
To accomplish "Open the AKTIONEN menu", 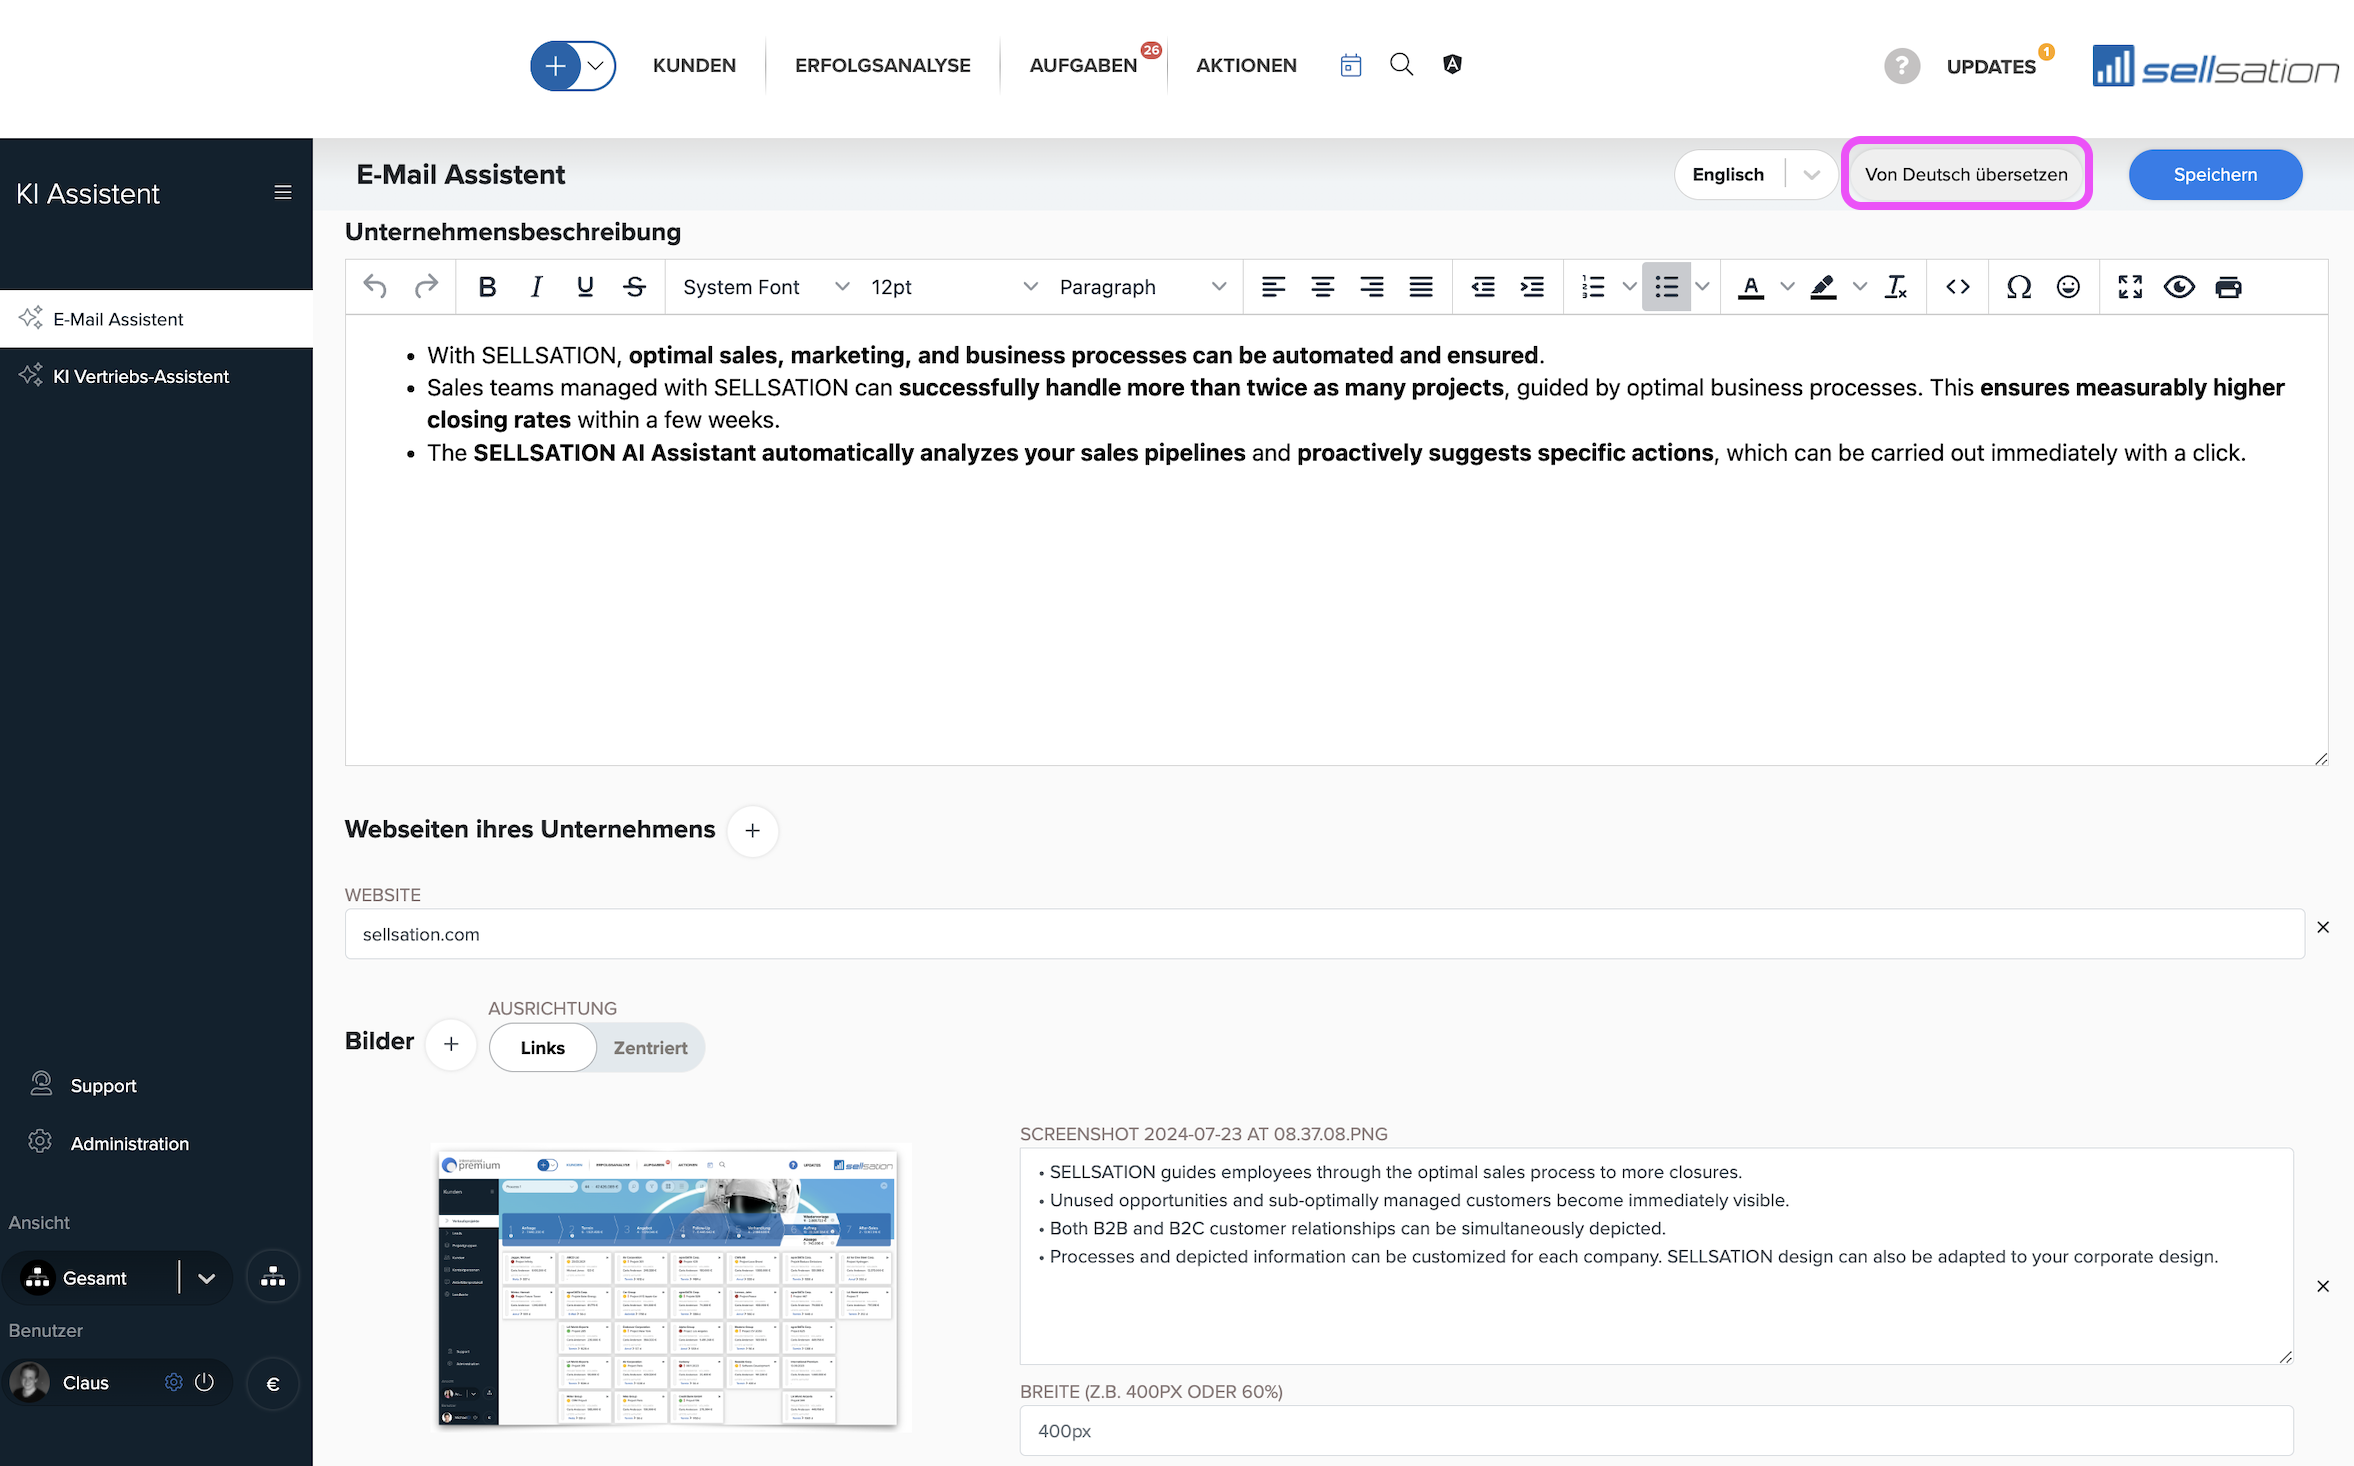I will pyautogui.click(x=1246, y=65).
